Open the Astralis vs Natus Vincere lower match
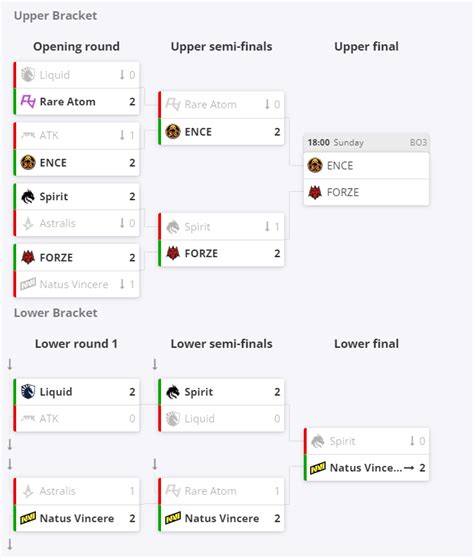The image size is (474, 558). click(77, 505)
